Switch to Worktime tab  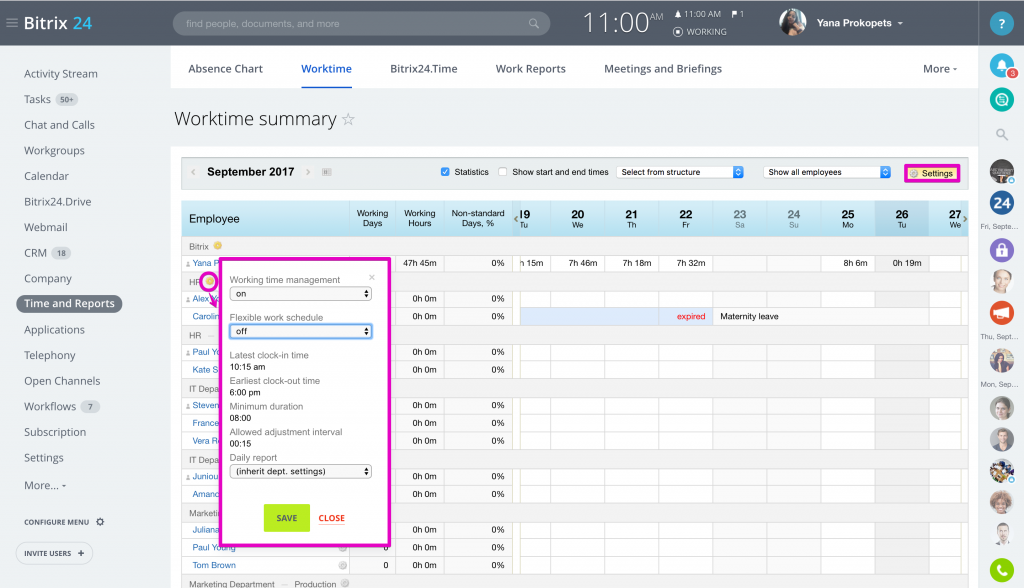click(326, 69)
